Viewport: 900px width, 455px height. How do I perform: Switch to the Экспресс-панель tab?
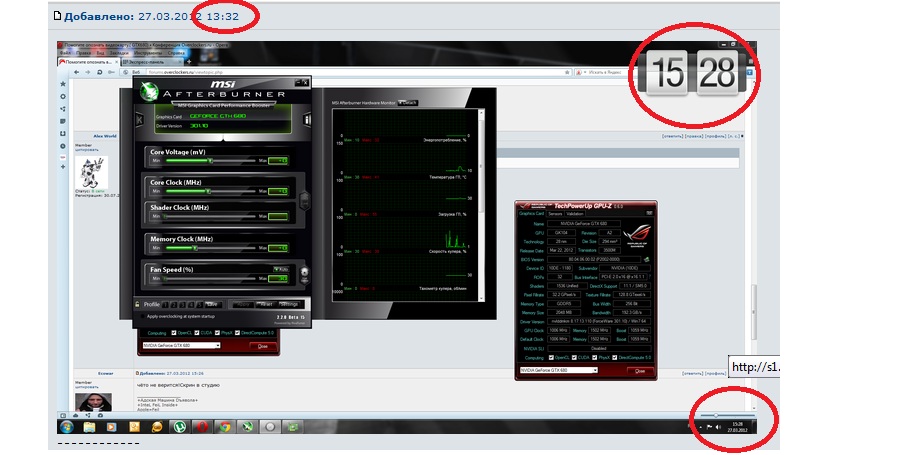(153, 61)
